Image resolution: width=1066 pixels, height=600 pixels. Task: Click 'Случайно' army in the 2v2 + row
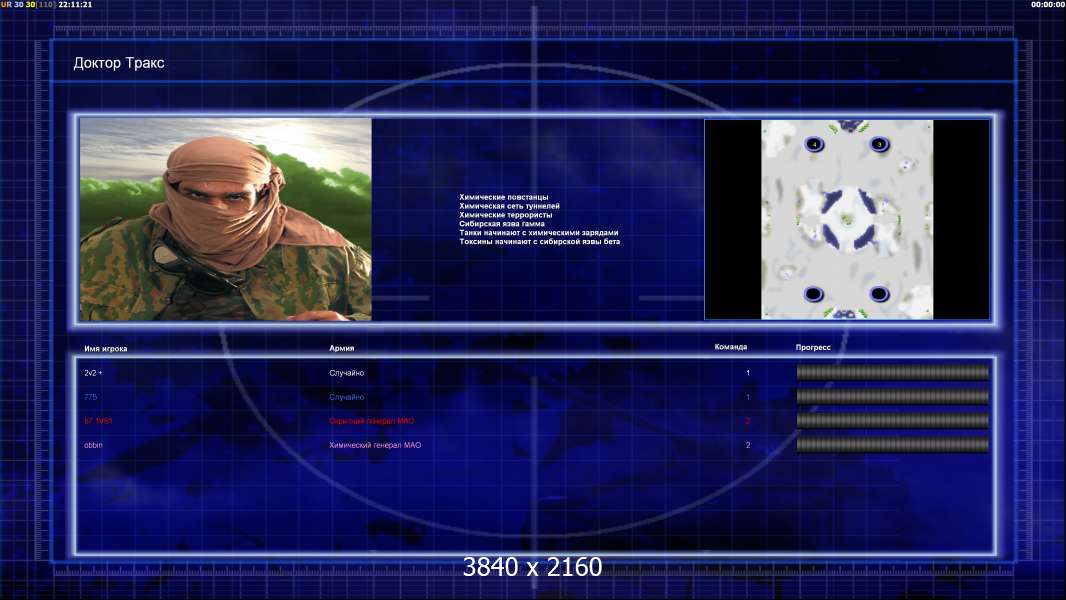point(347,373)
